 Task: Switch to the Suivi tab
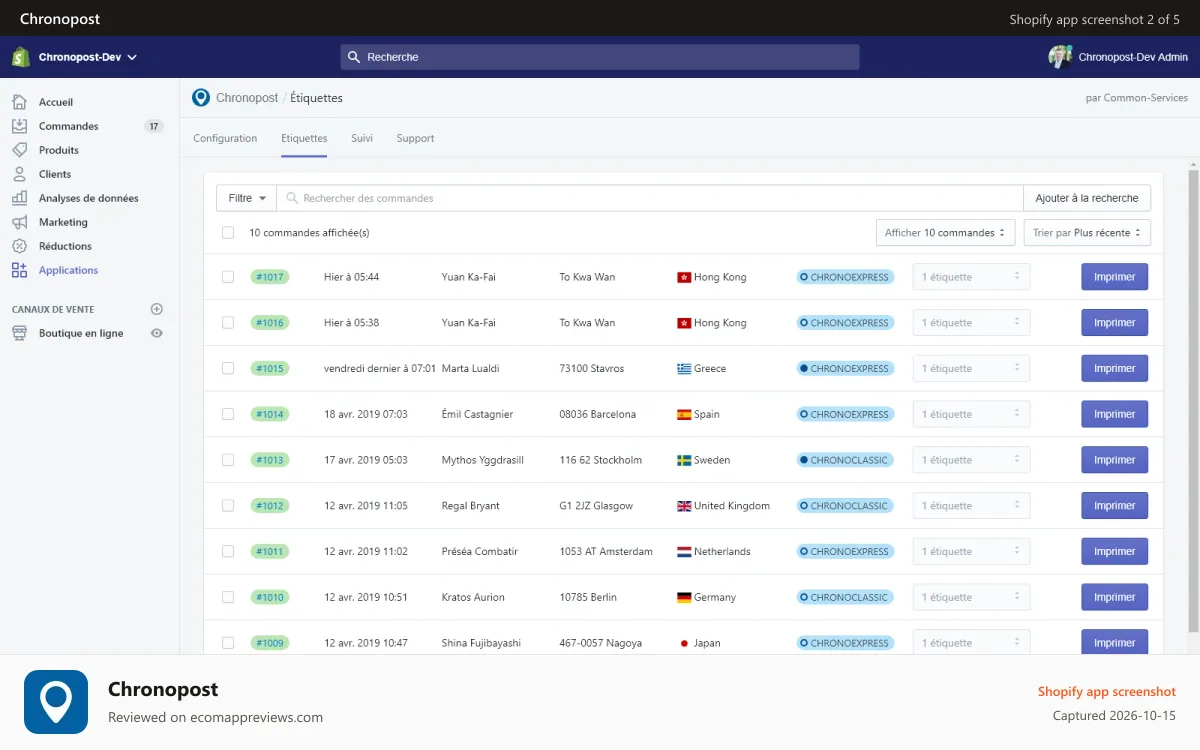point(362,138)
